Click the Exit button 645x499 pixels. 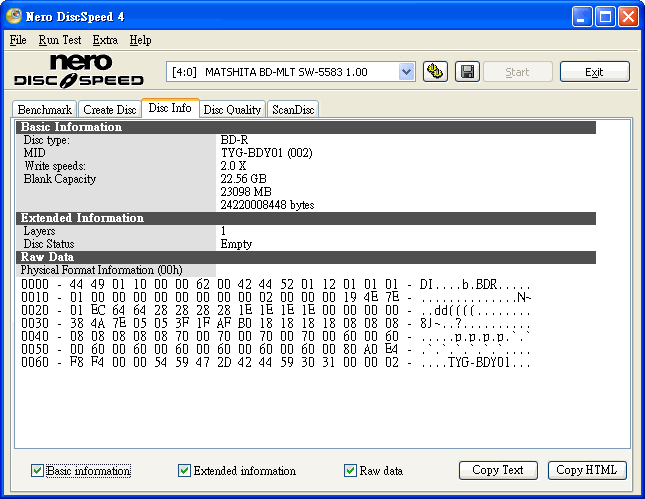594,72
